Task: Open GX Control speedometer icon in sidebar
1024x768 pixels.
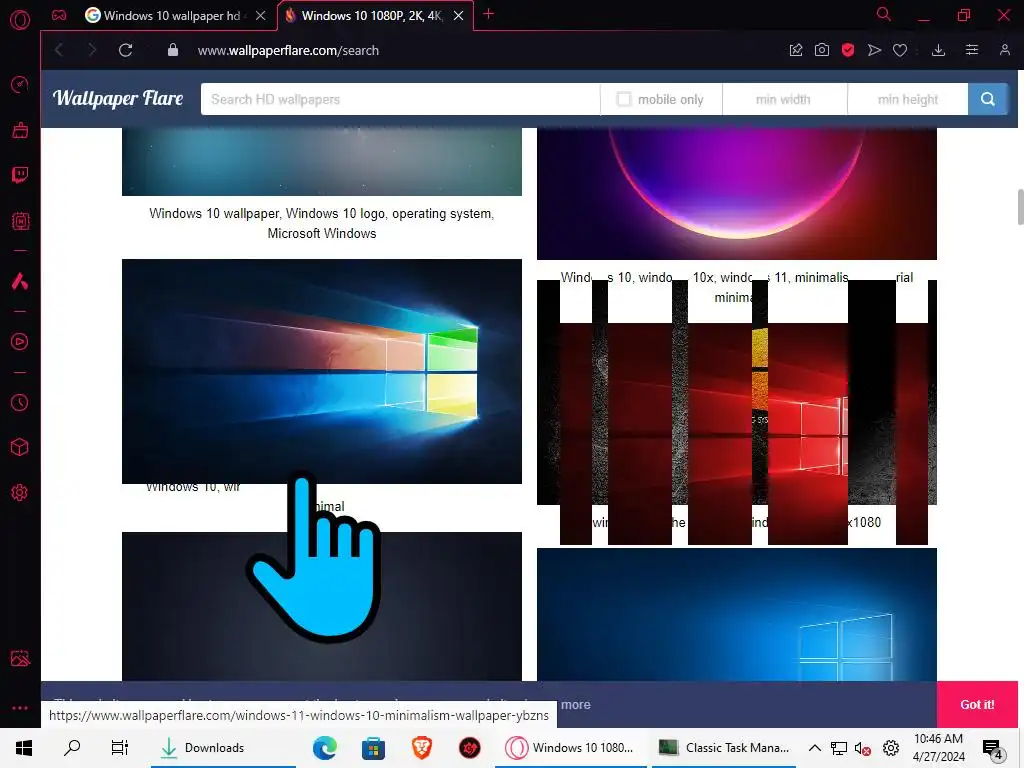Action: 20,85
